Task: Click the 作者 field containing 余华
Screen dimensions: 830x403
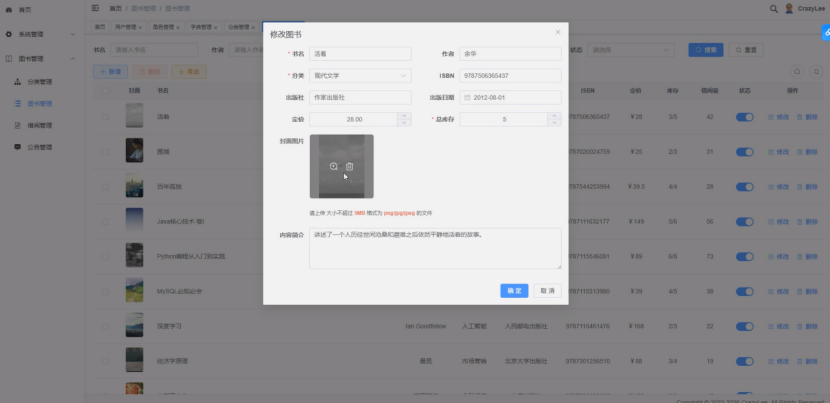Action: [510, 53]
